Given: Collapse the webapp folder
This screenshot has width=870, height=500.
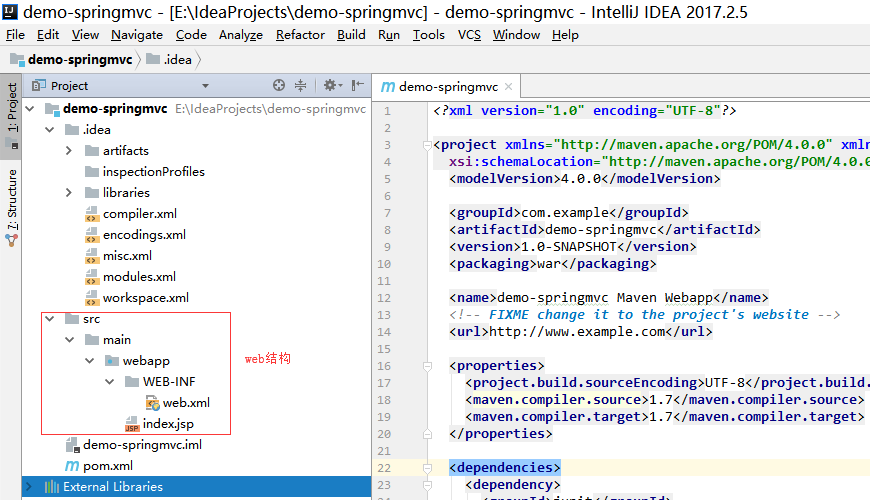Looking at the screenshot, I should (x=90, y=361).
